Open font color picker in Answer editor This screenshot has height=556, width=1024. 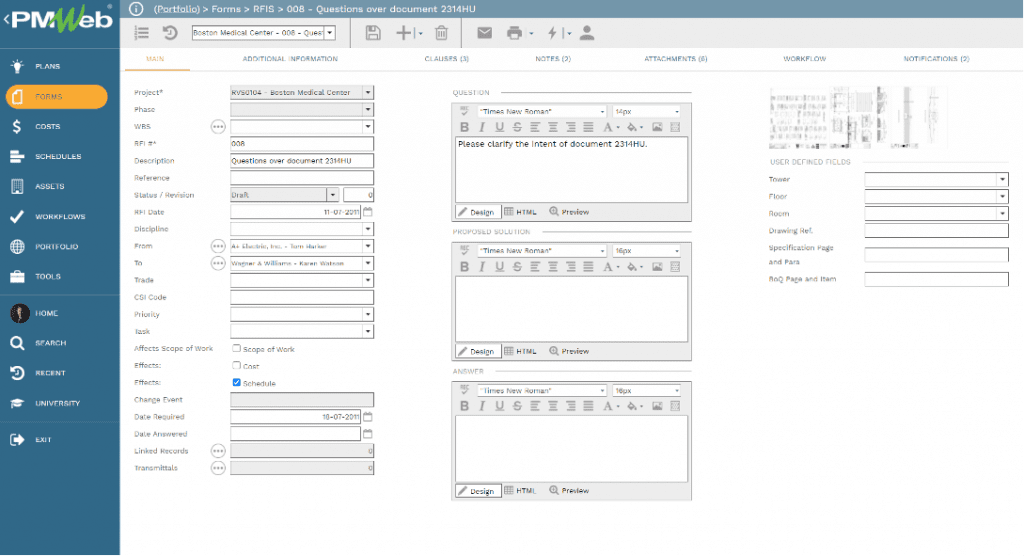(x=611, y=406)
